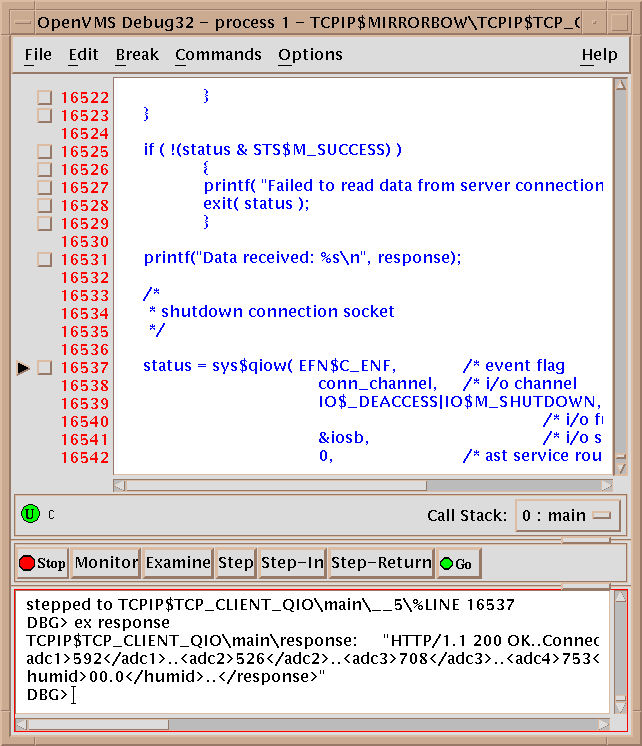Screen dimensions: 642x746
Task: Open the Help menu
Action: click(x=599, y=55)
